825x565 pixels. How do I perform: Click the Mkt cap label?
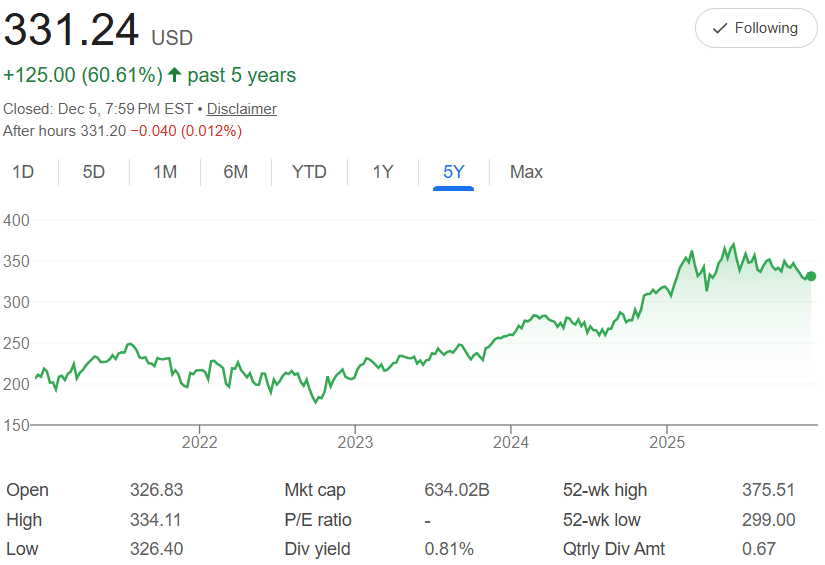click(x=314, y=490)
